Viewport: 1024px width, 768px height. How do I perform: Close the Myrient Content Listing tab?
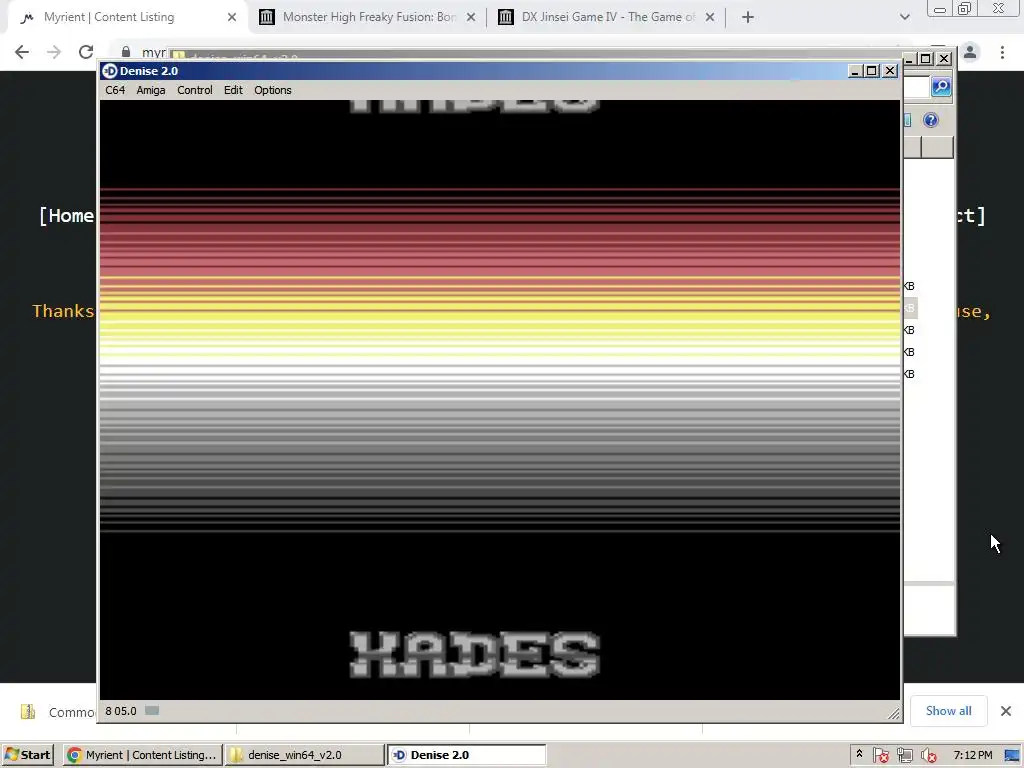point(232,17)
